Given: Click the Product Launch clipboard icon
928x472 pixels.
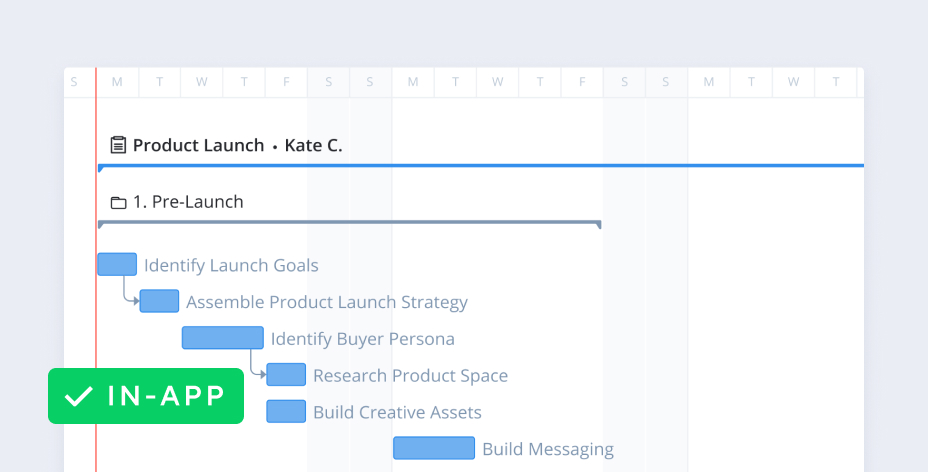Looking at the screenshot, I should click(118, 145).
